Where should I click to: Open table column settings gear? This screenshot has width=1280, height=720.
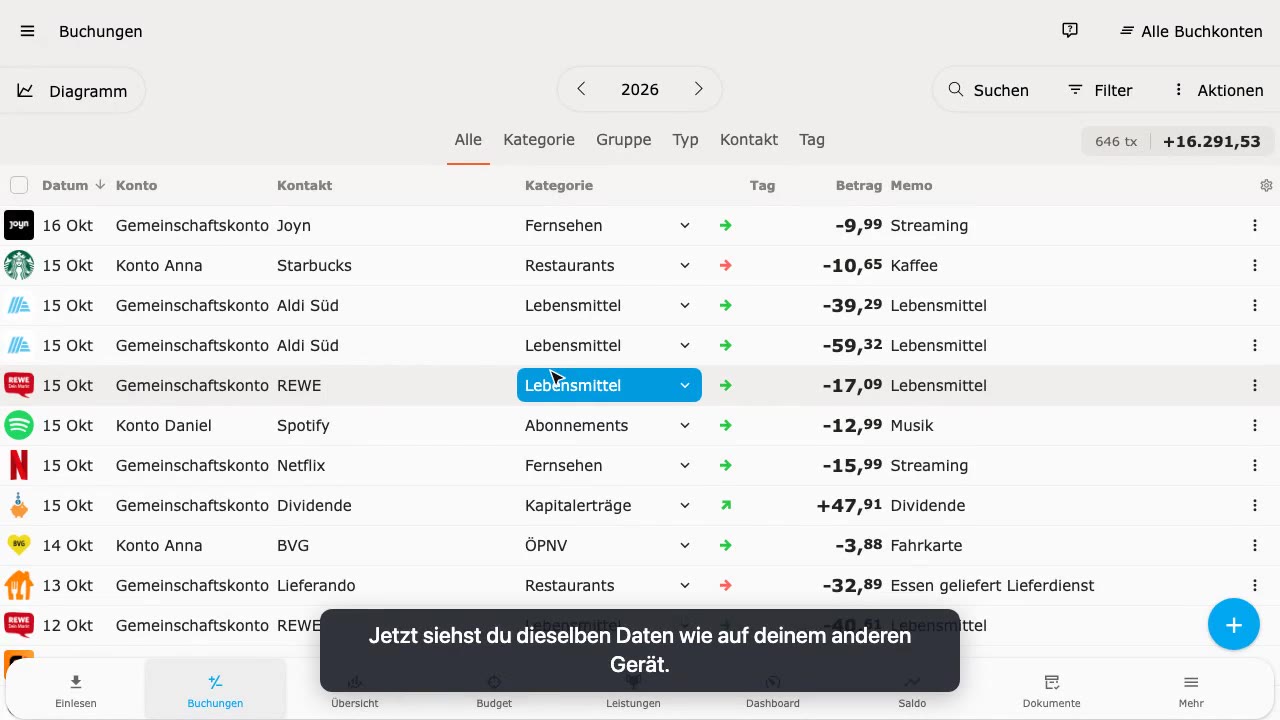[x=1266, y=186]
